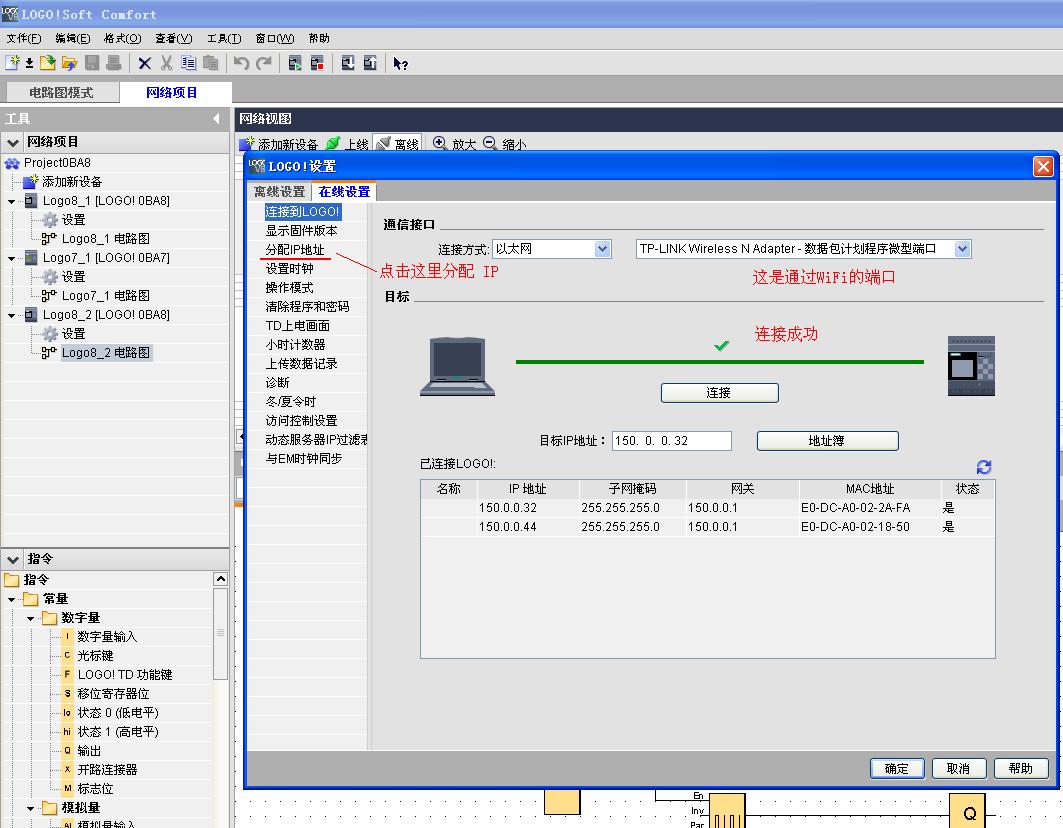This screenshot has height=828, width=1063.
Task: Collapse the 工具 panel with the arrow
Action: [216, 119]
